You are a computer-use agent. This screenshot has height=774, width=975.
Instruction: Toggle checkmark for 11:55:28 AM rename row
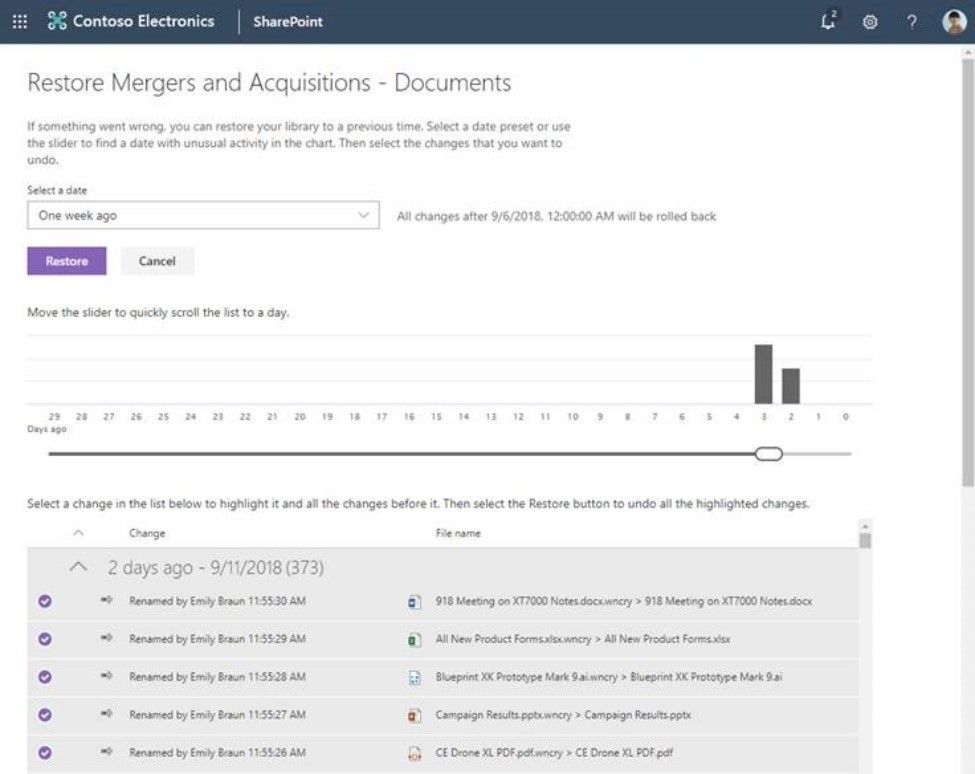(45, 677)
